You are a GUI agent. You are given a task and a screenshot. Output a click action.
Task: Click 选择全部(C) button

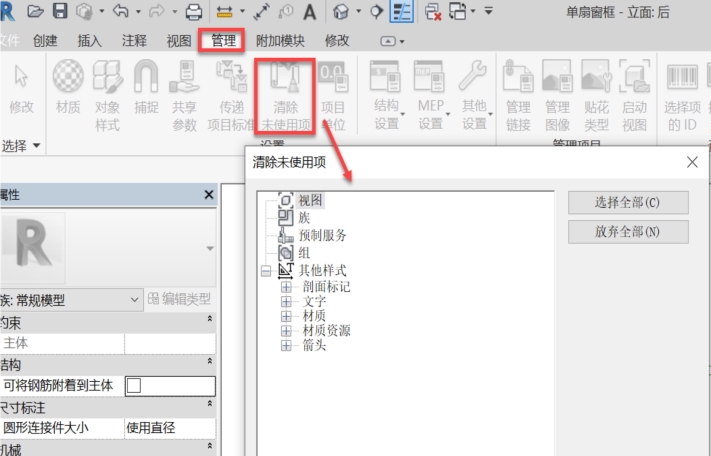(x=628, y=202)
